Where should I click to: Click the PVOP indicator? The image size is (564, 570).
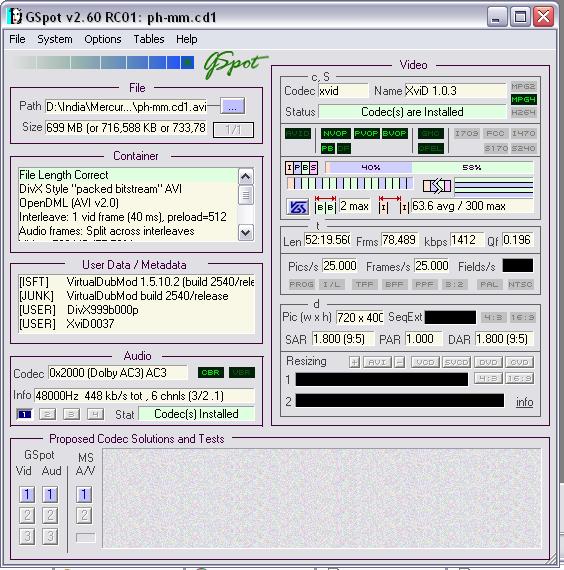366,133
